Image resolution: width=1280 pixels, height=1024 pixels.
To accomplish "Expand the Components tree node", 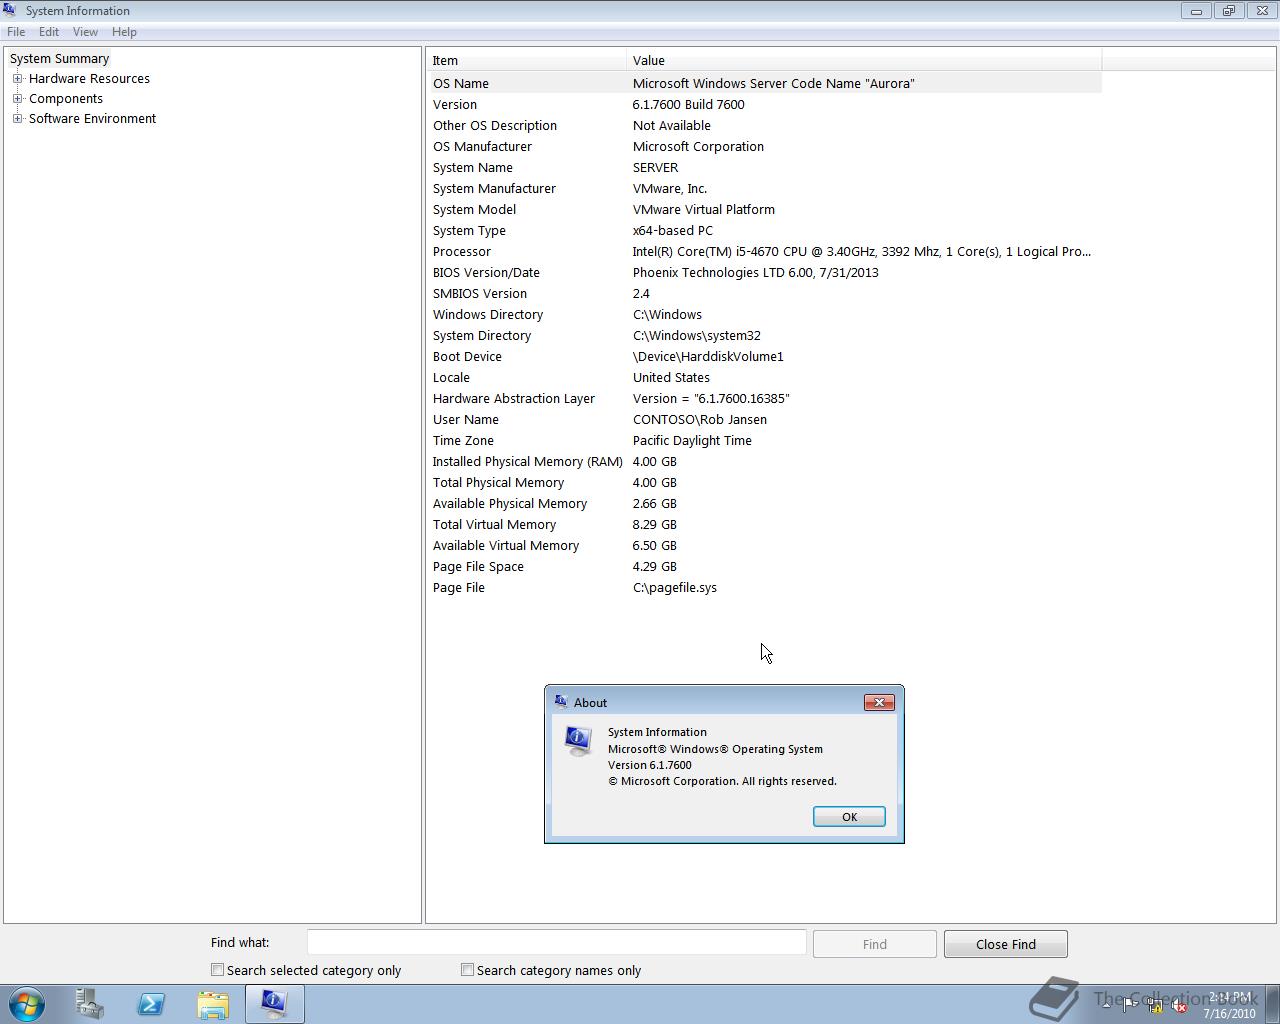I will coord(17,98).
